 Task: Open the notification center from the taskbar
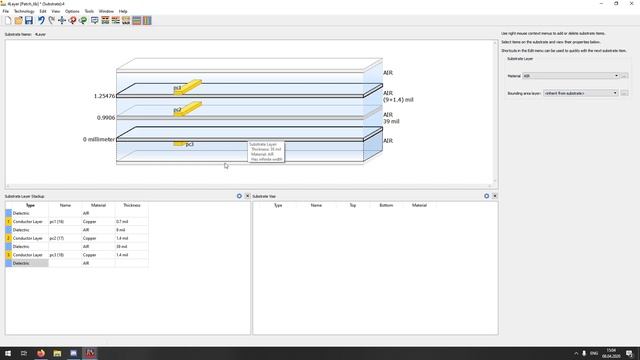coord(629,353)
